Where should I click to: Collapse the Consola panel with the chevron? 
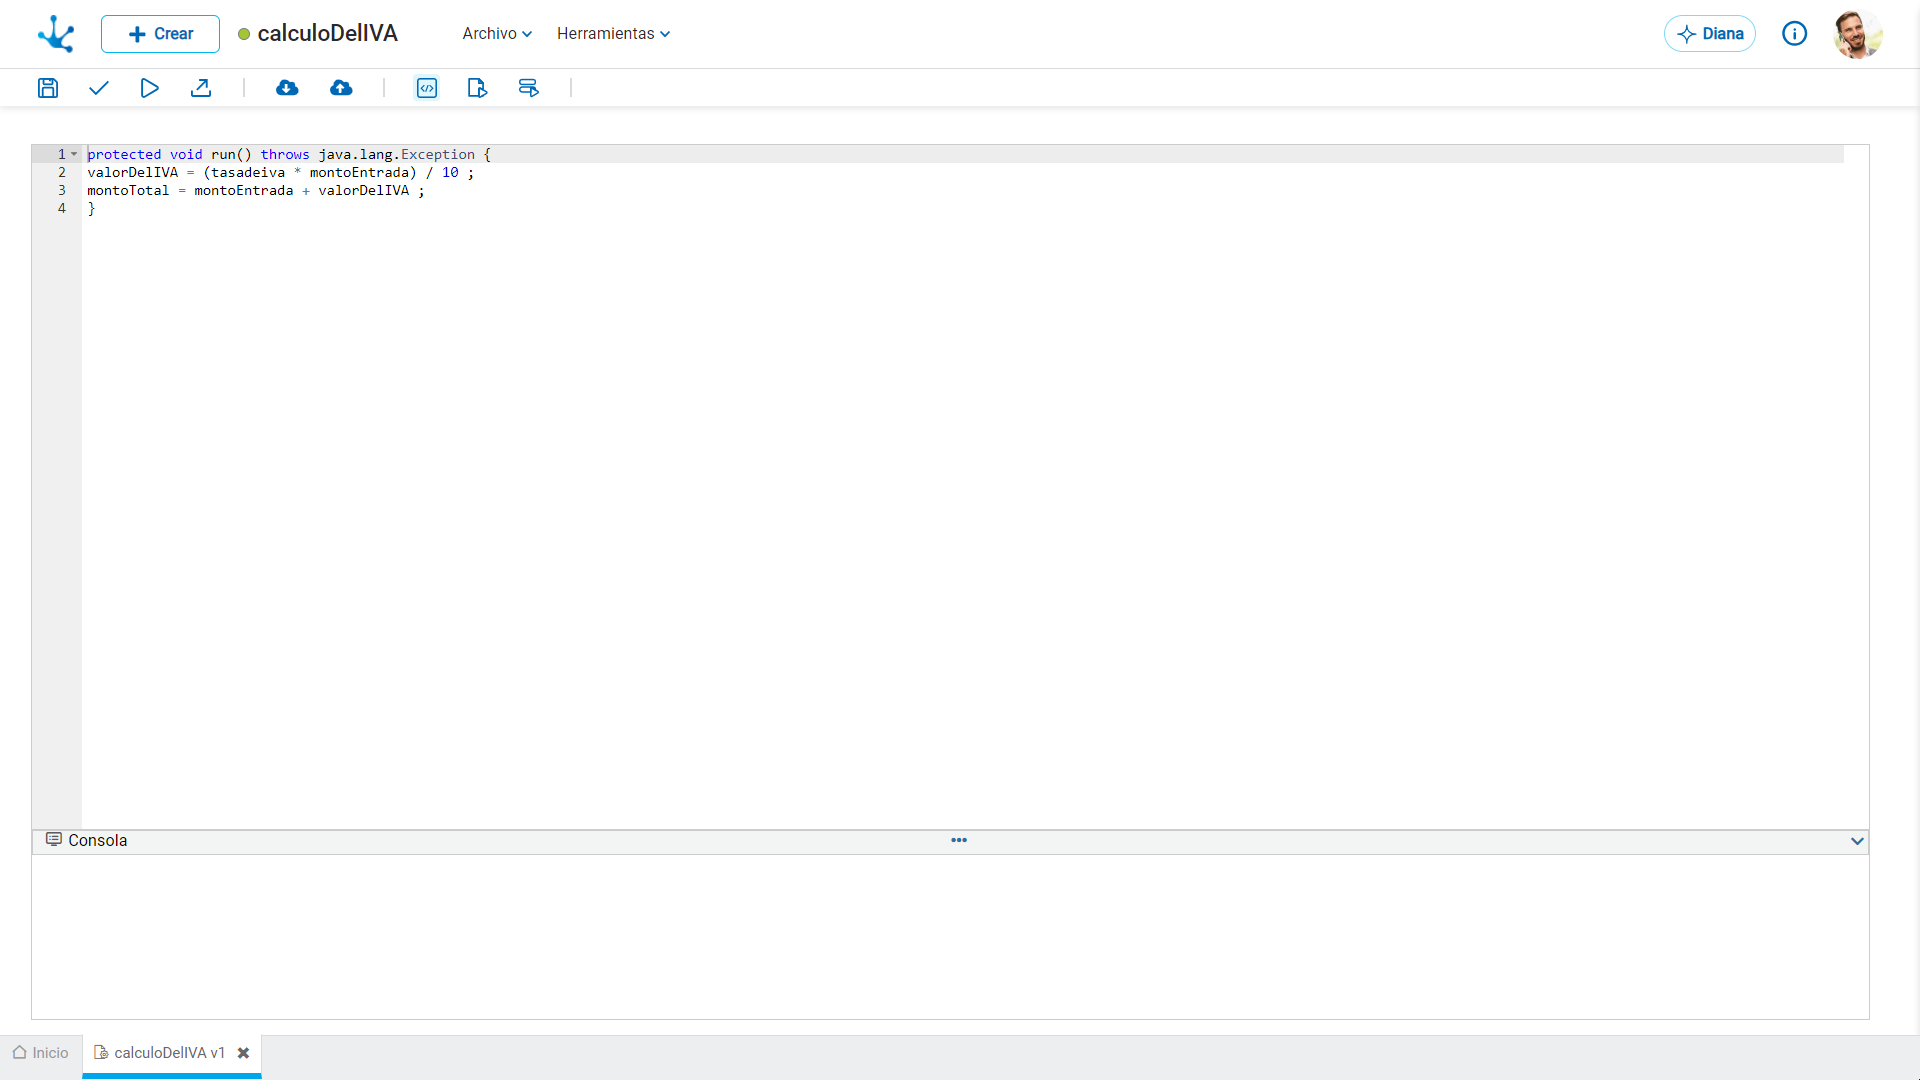point(1857,841)
